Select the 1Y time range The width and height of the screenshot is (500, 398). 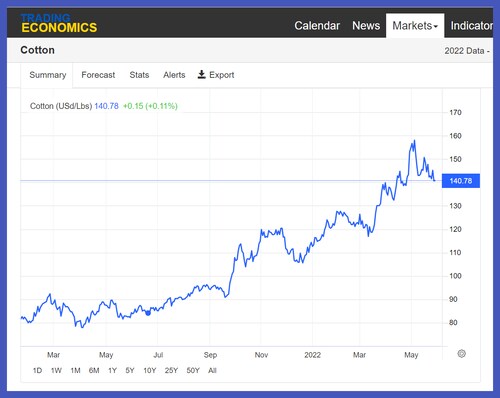[112, 370]
